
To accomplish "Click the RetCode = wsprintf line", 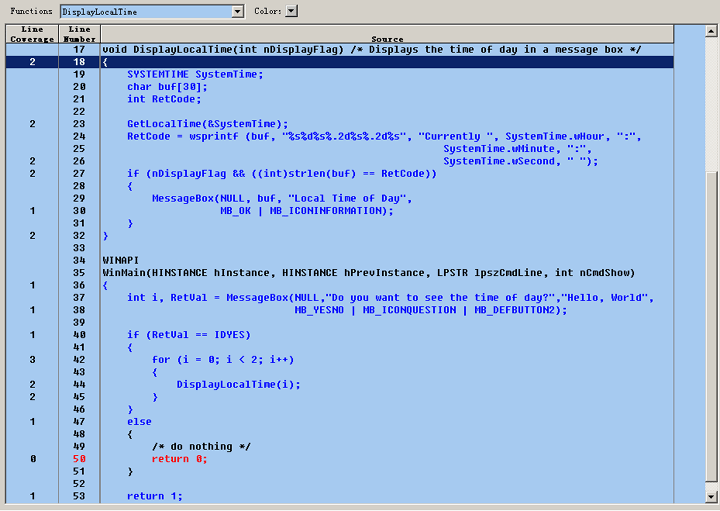I will click(x=384, y=136).
